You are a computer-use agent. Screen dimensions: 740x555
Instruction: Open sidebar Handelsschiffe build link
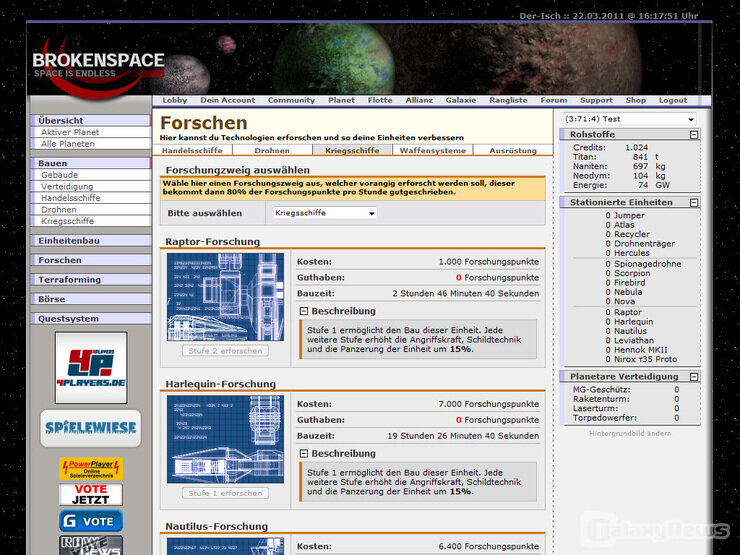pos(91,198)
